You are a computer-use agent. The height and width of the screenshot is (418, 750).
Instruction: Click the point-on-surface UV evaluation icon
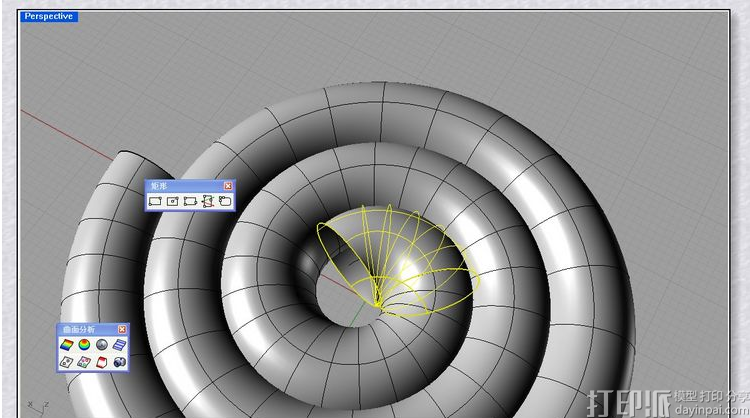click(x=66, y=362)
